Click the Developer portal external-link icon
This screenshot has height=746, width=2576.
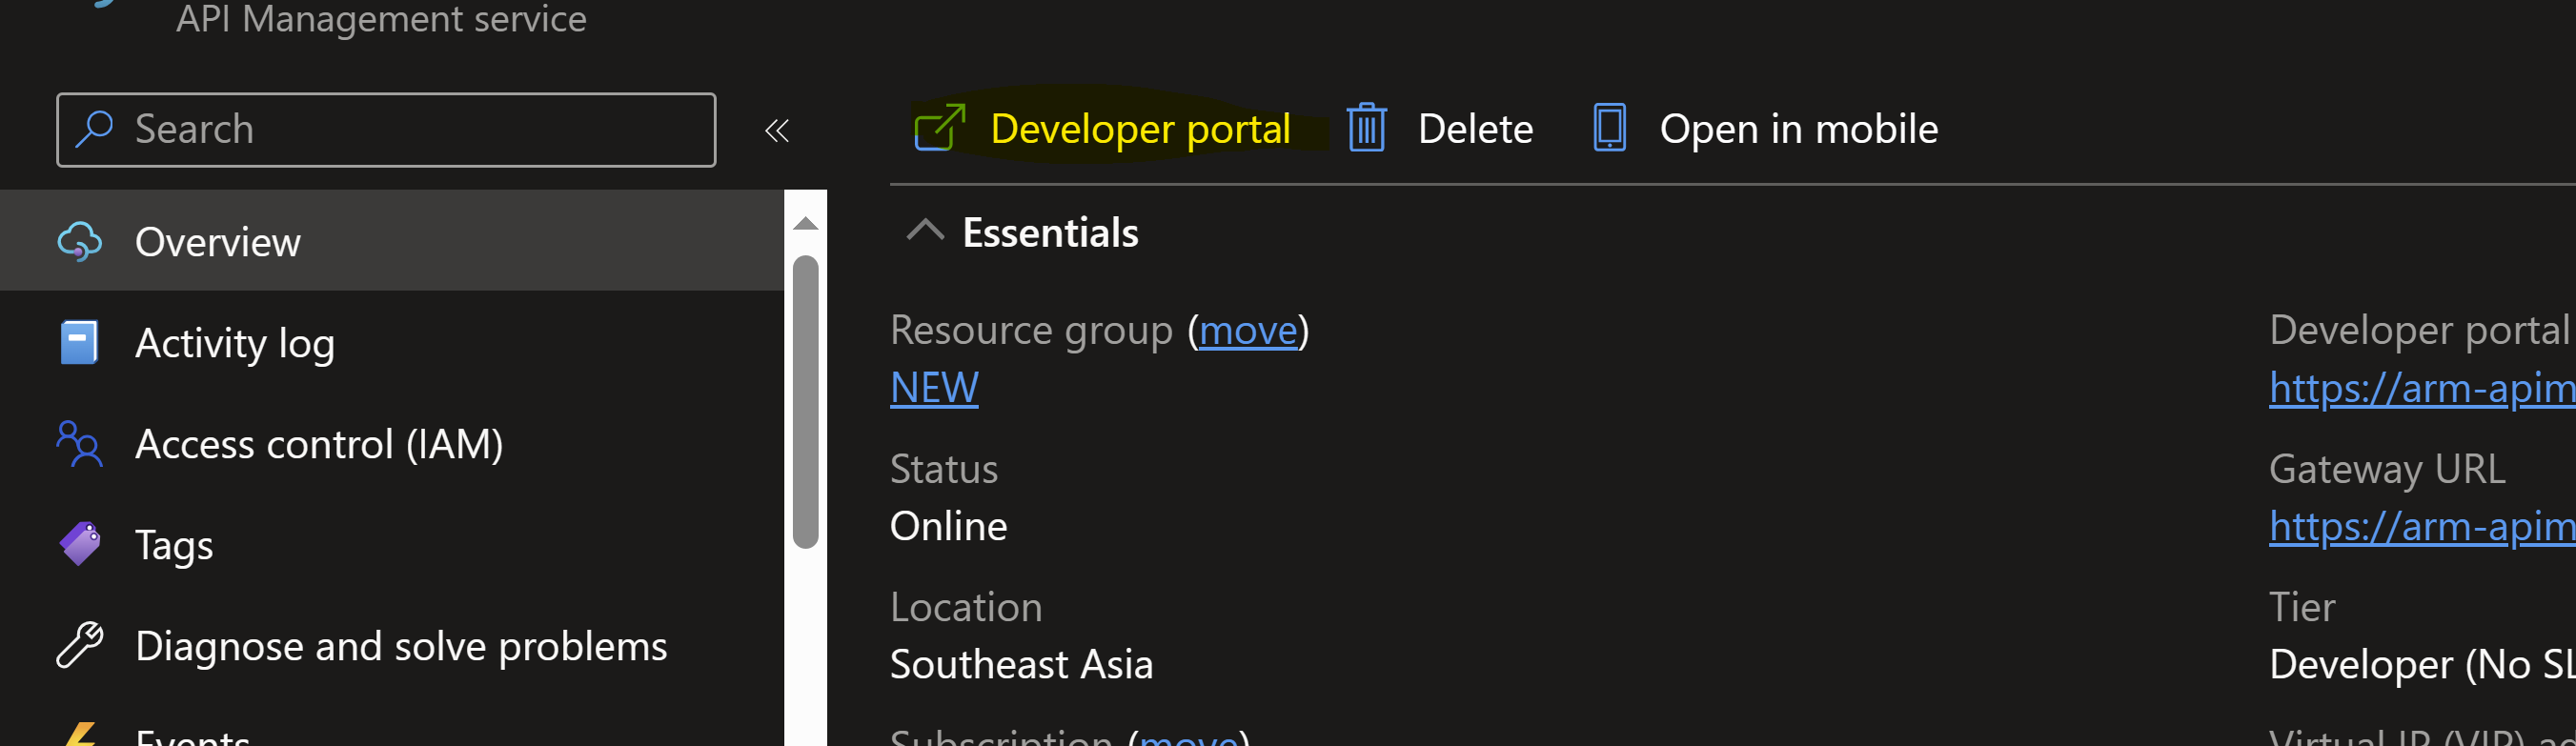pos(940,128)
